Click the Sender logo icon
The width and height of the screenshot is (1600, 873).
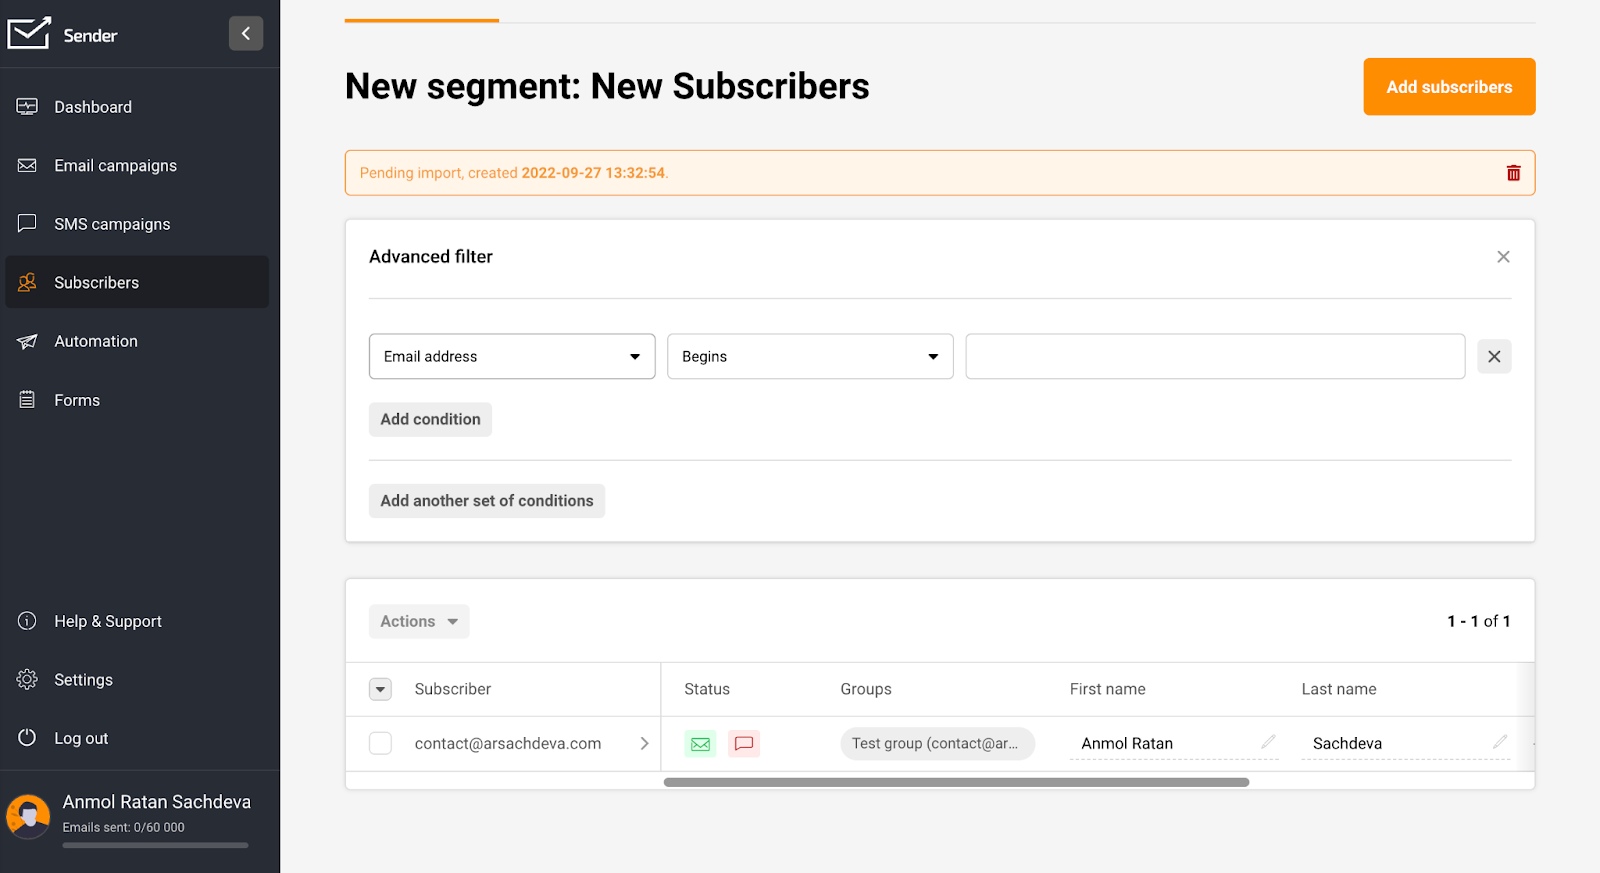pos(28,34)
